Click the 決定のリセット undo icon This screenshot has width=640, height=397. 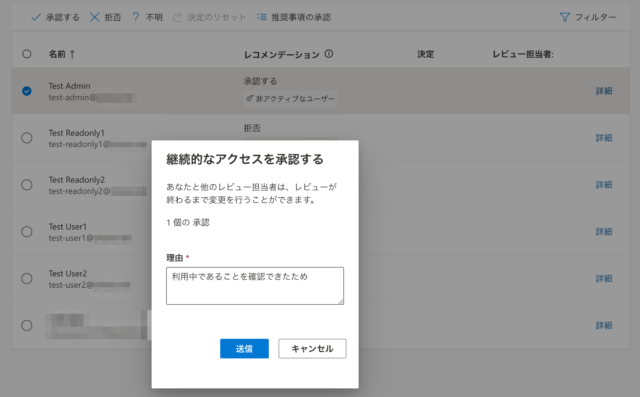[x=177, y=17]
